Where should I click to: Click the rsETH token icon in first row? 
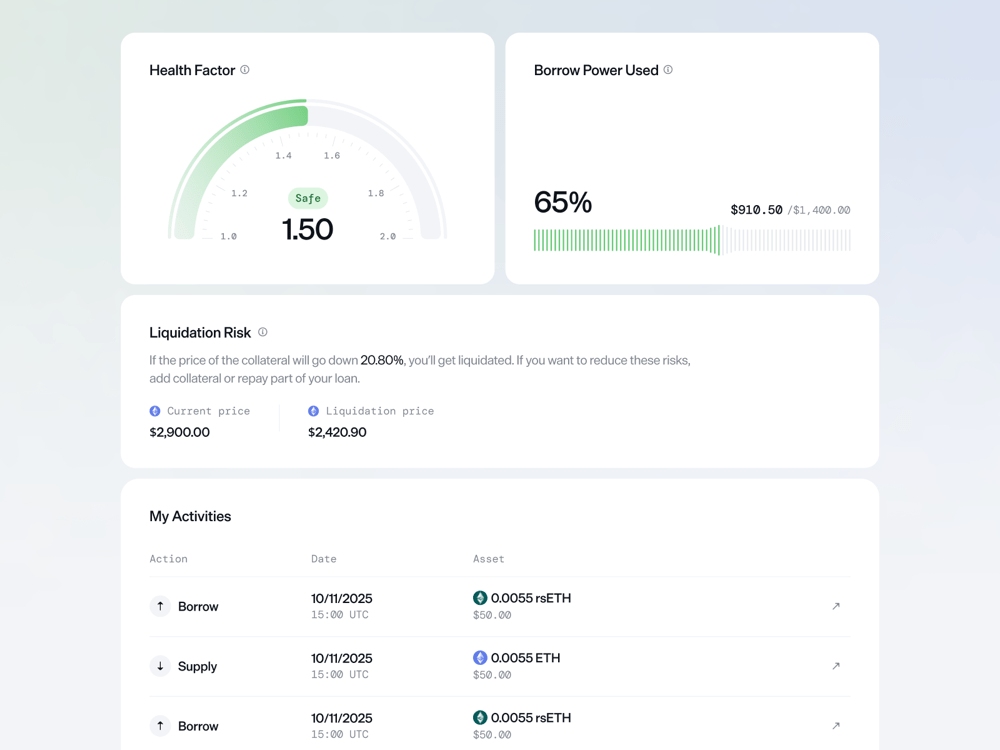[480, 598]
